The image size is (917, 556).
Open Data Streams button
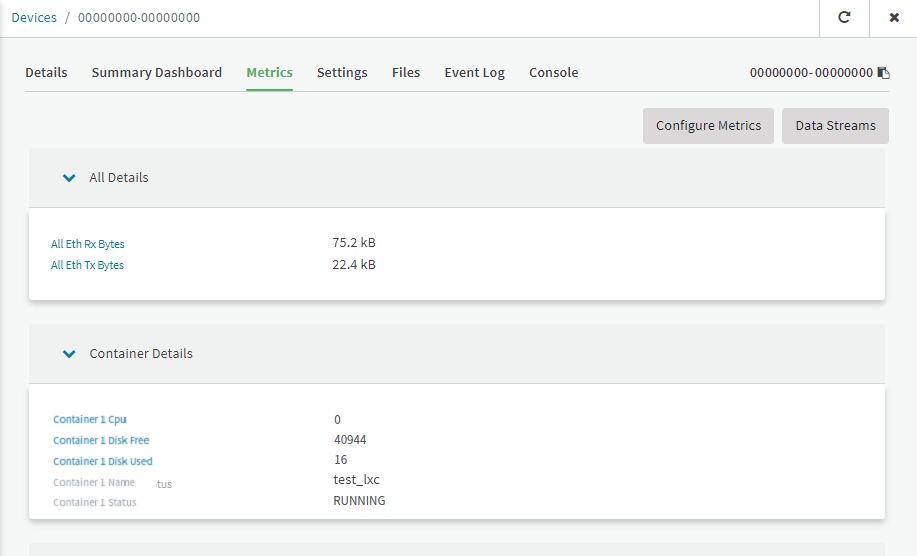point(835,126)
